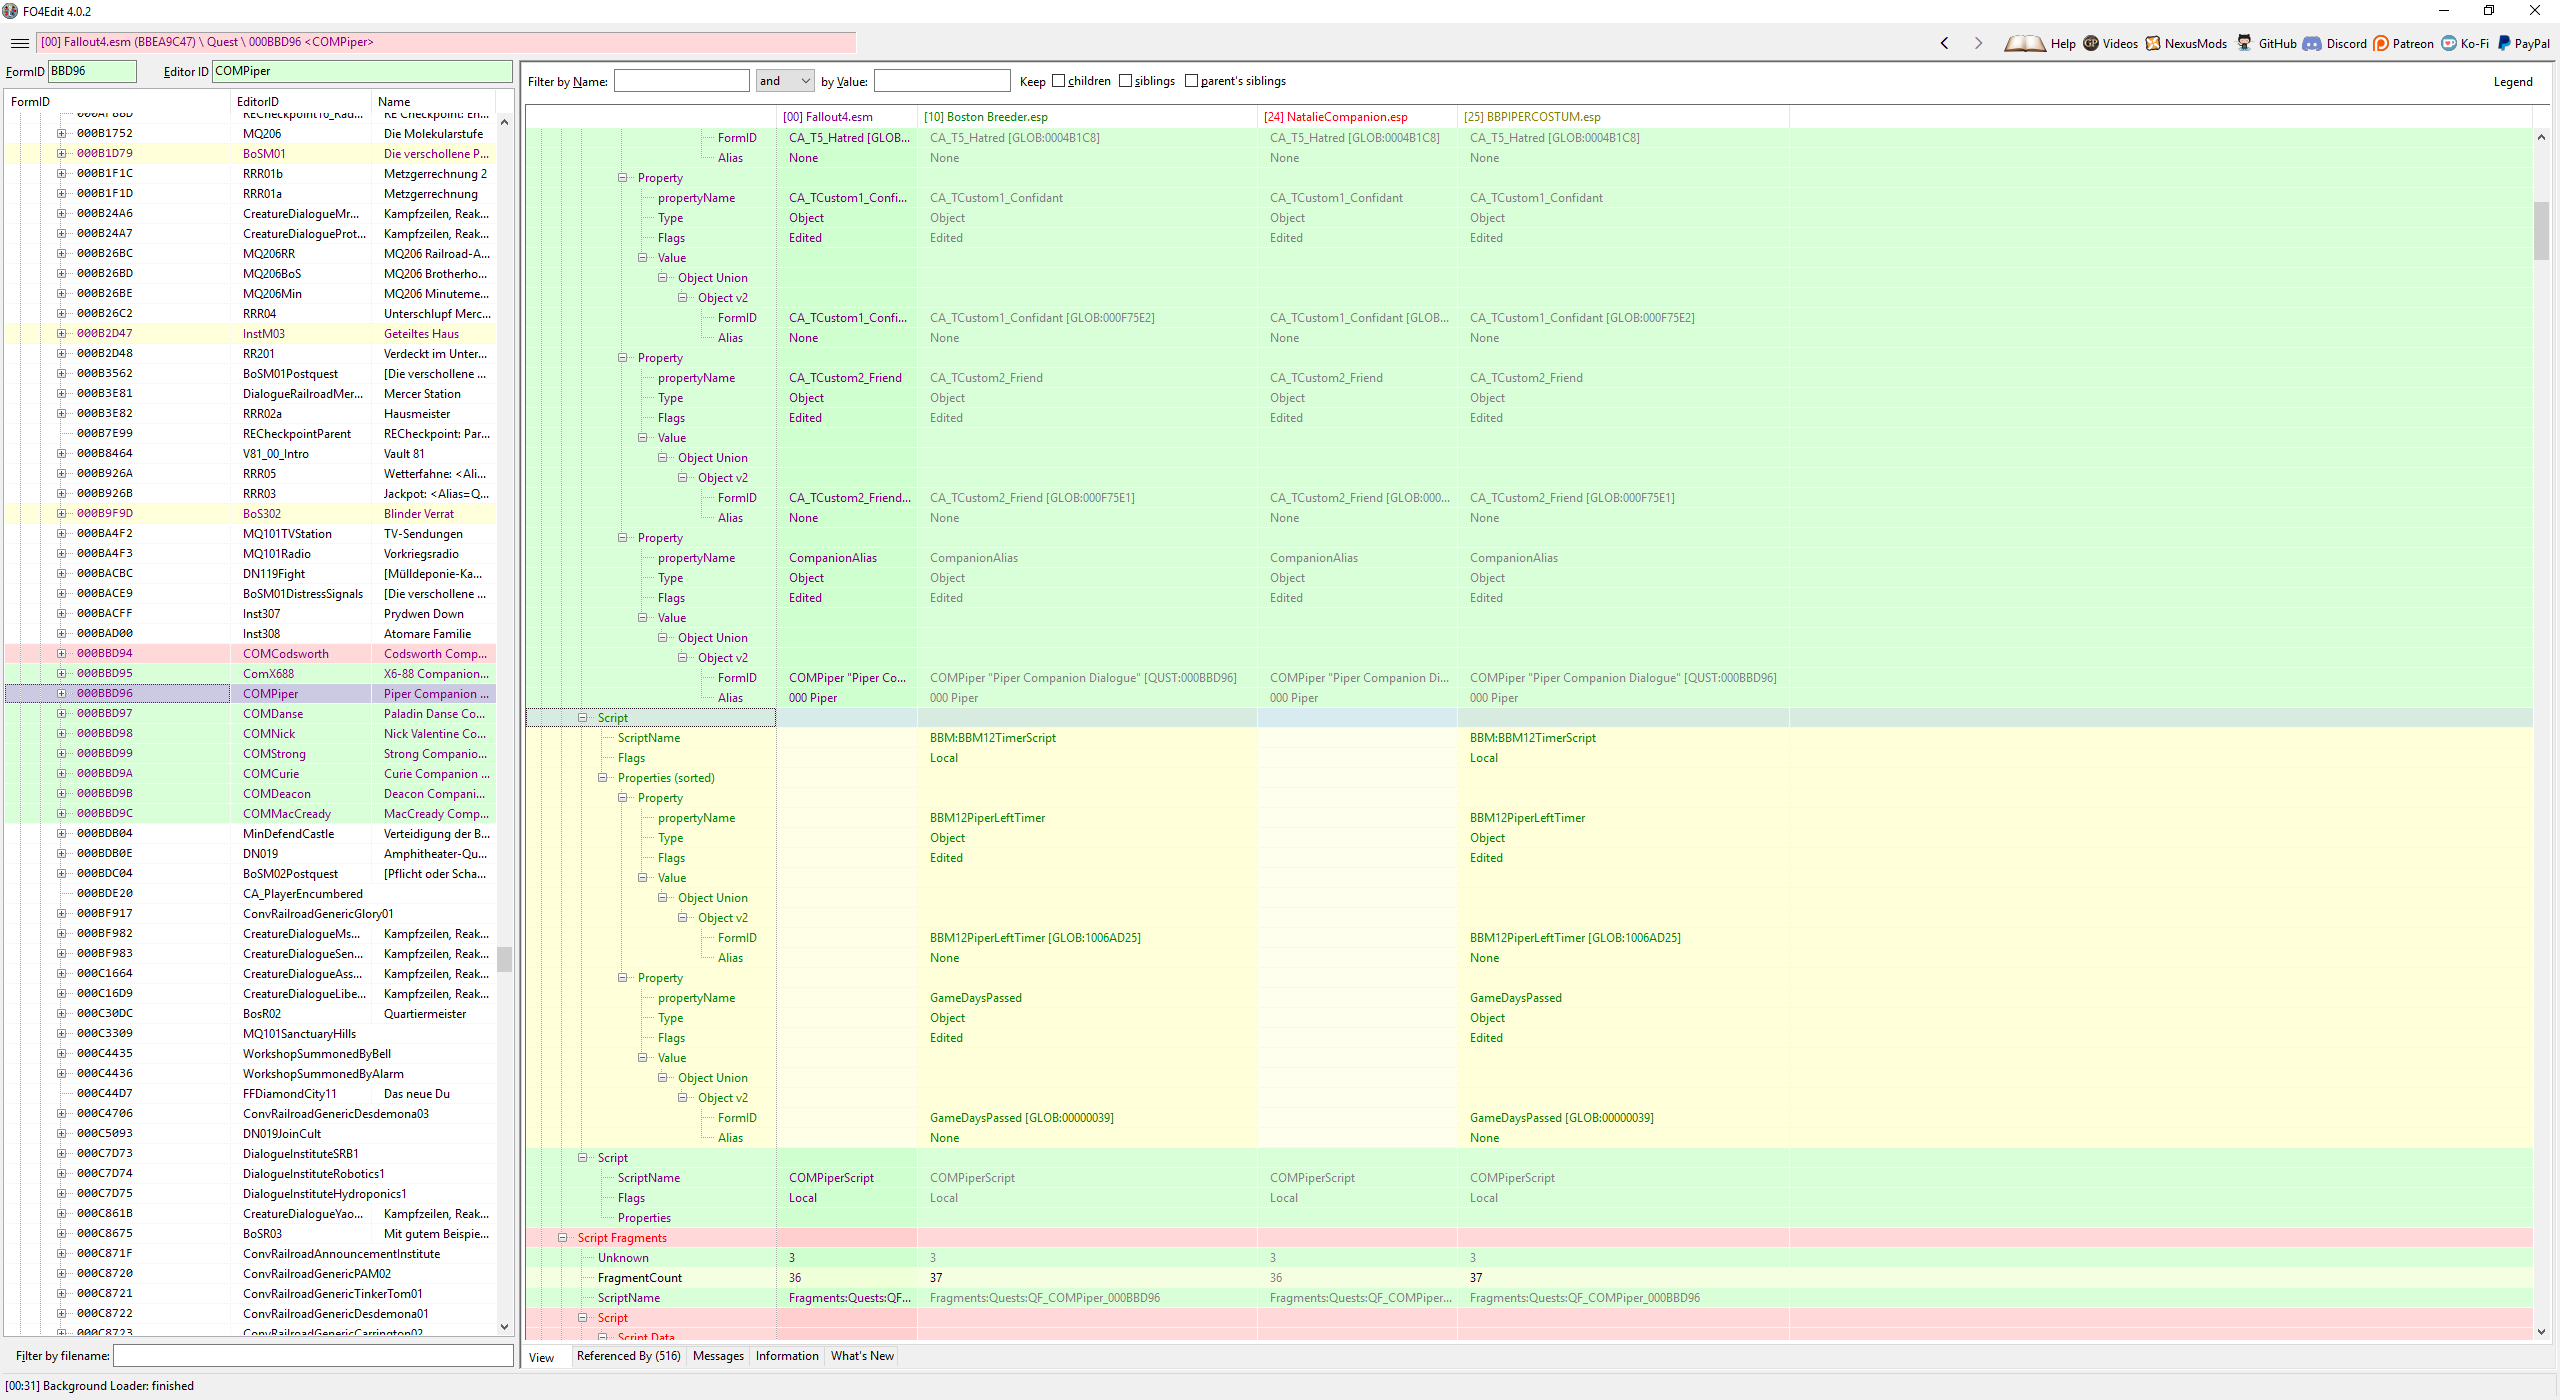Click the FormID column header

pos(117,101)
